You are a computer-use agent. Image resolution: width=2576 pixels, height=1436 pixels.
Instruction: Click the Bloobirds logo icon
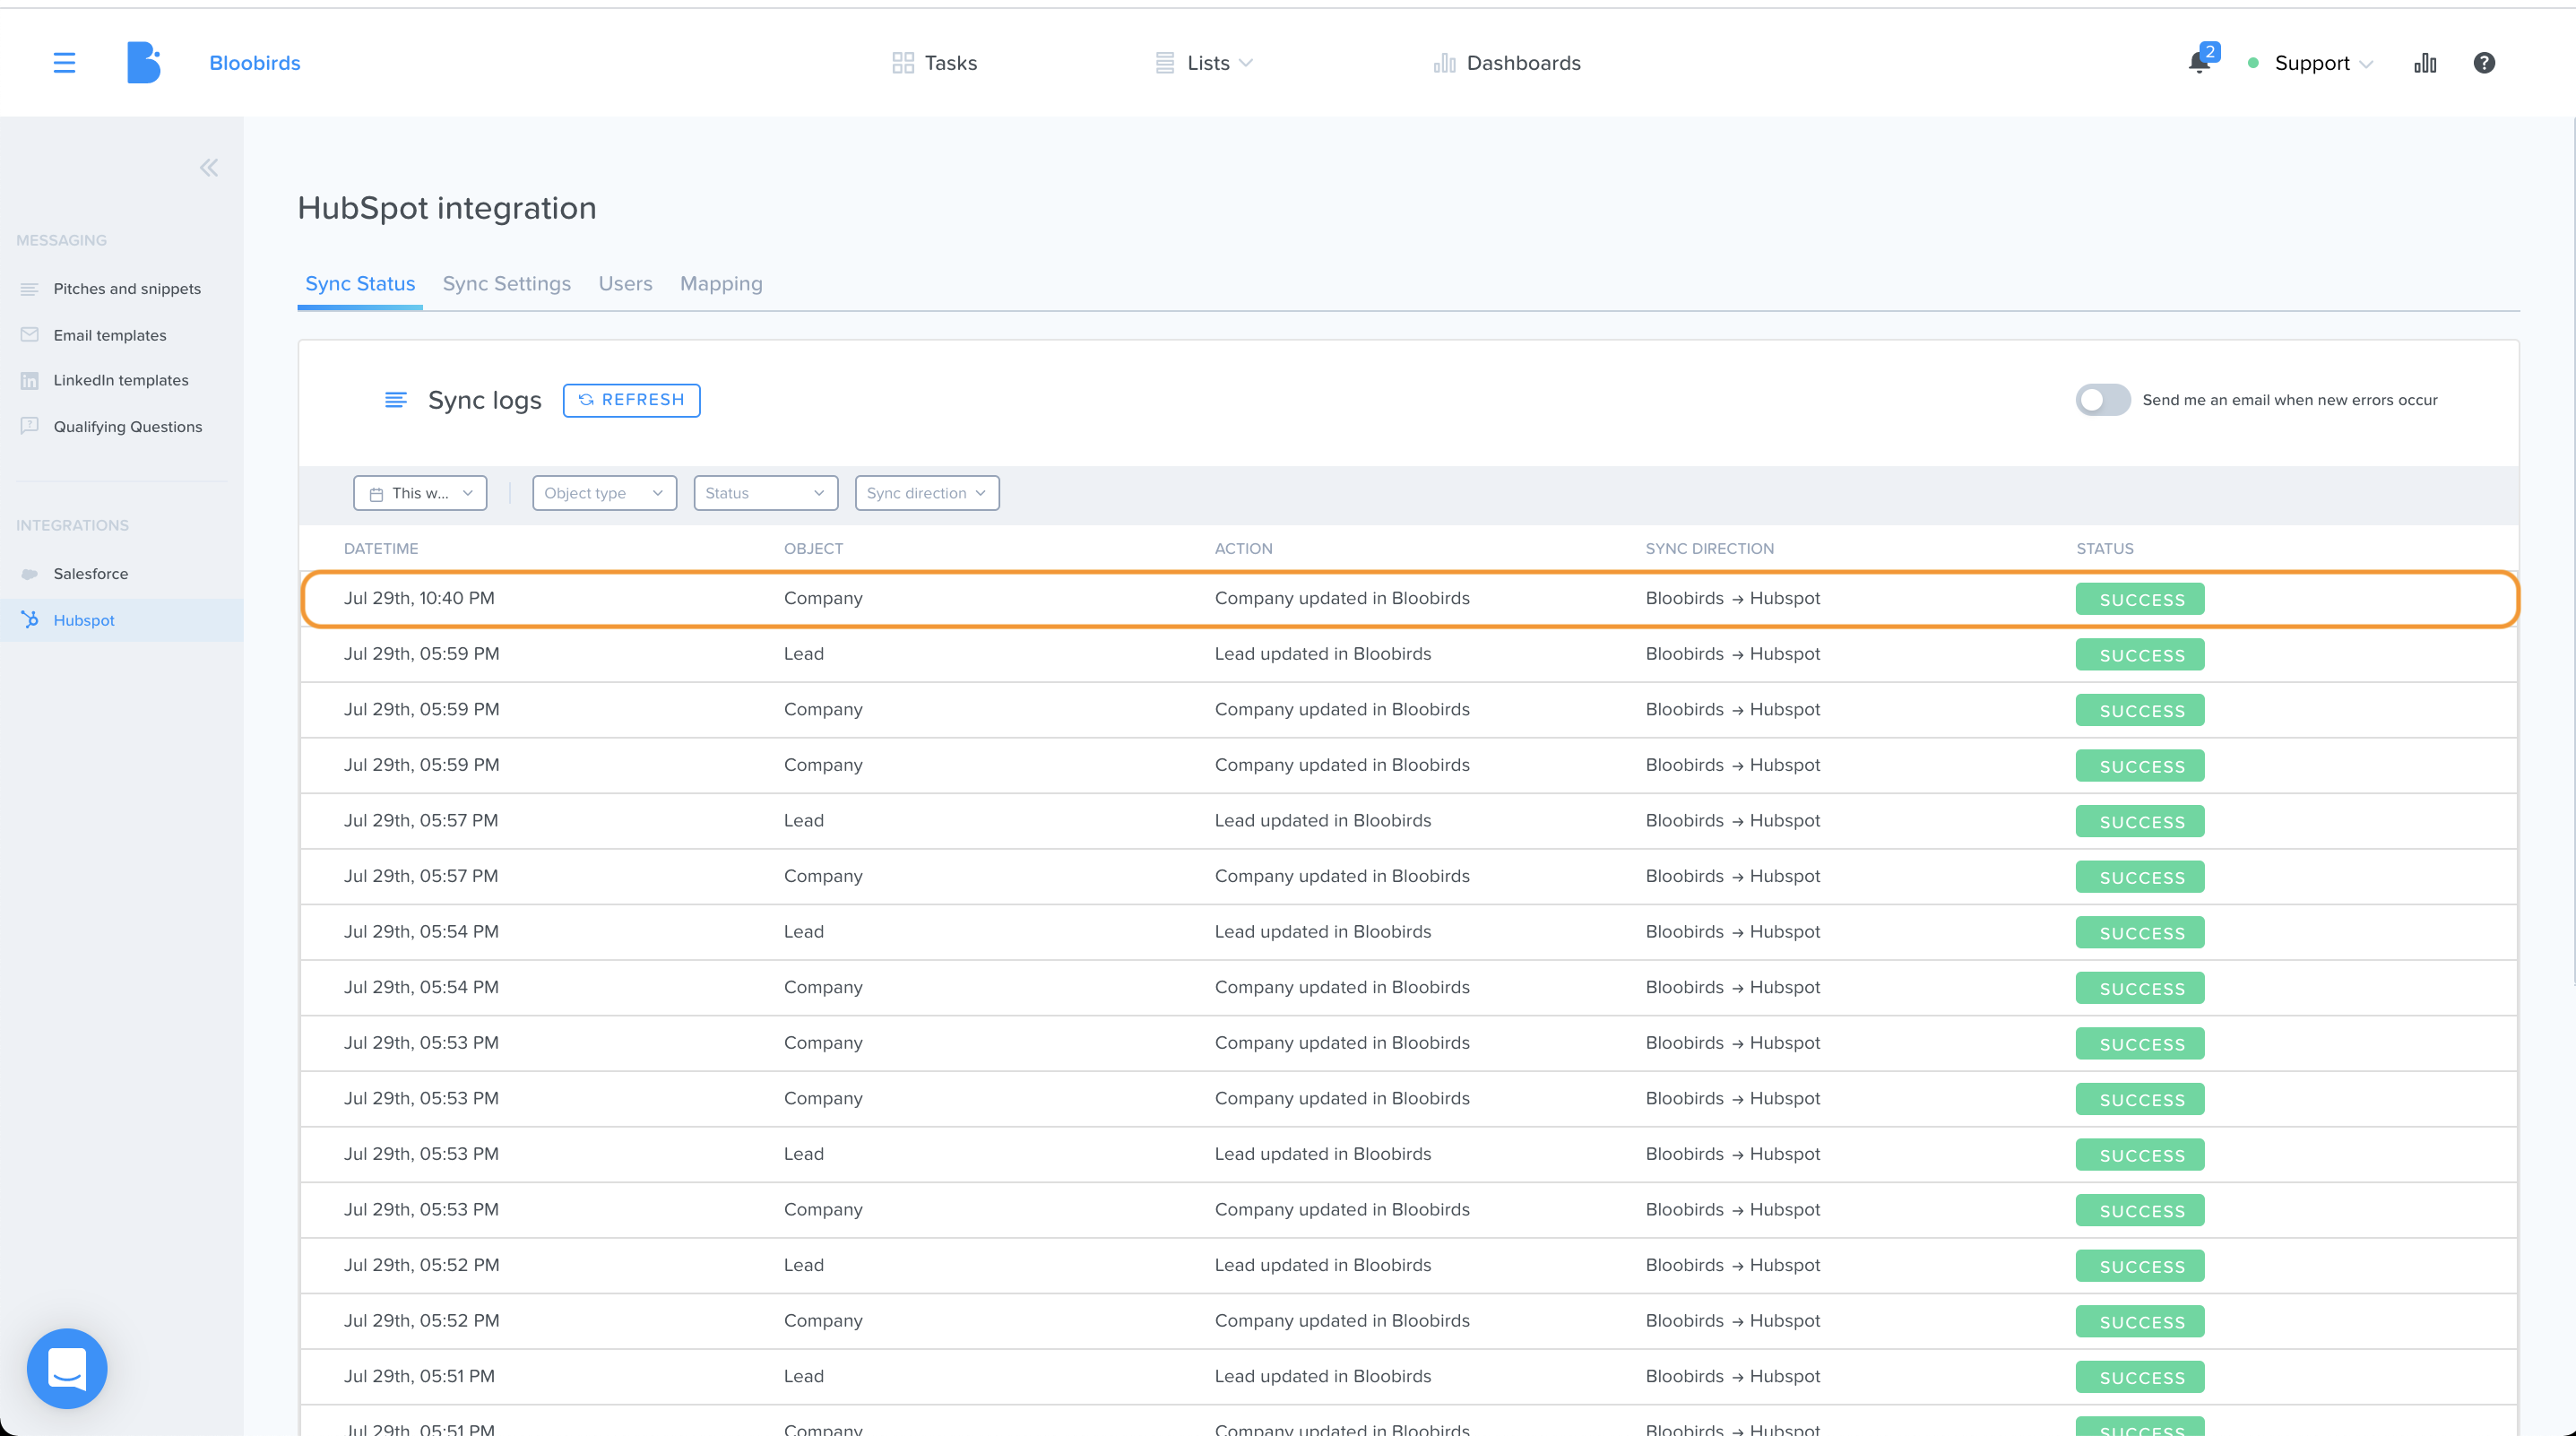pos(144,63)
